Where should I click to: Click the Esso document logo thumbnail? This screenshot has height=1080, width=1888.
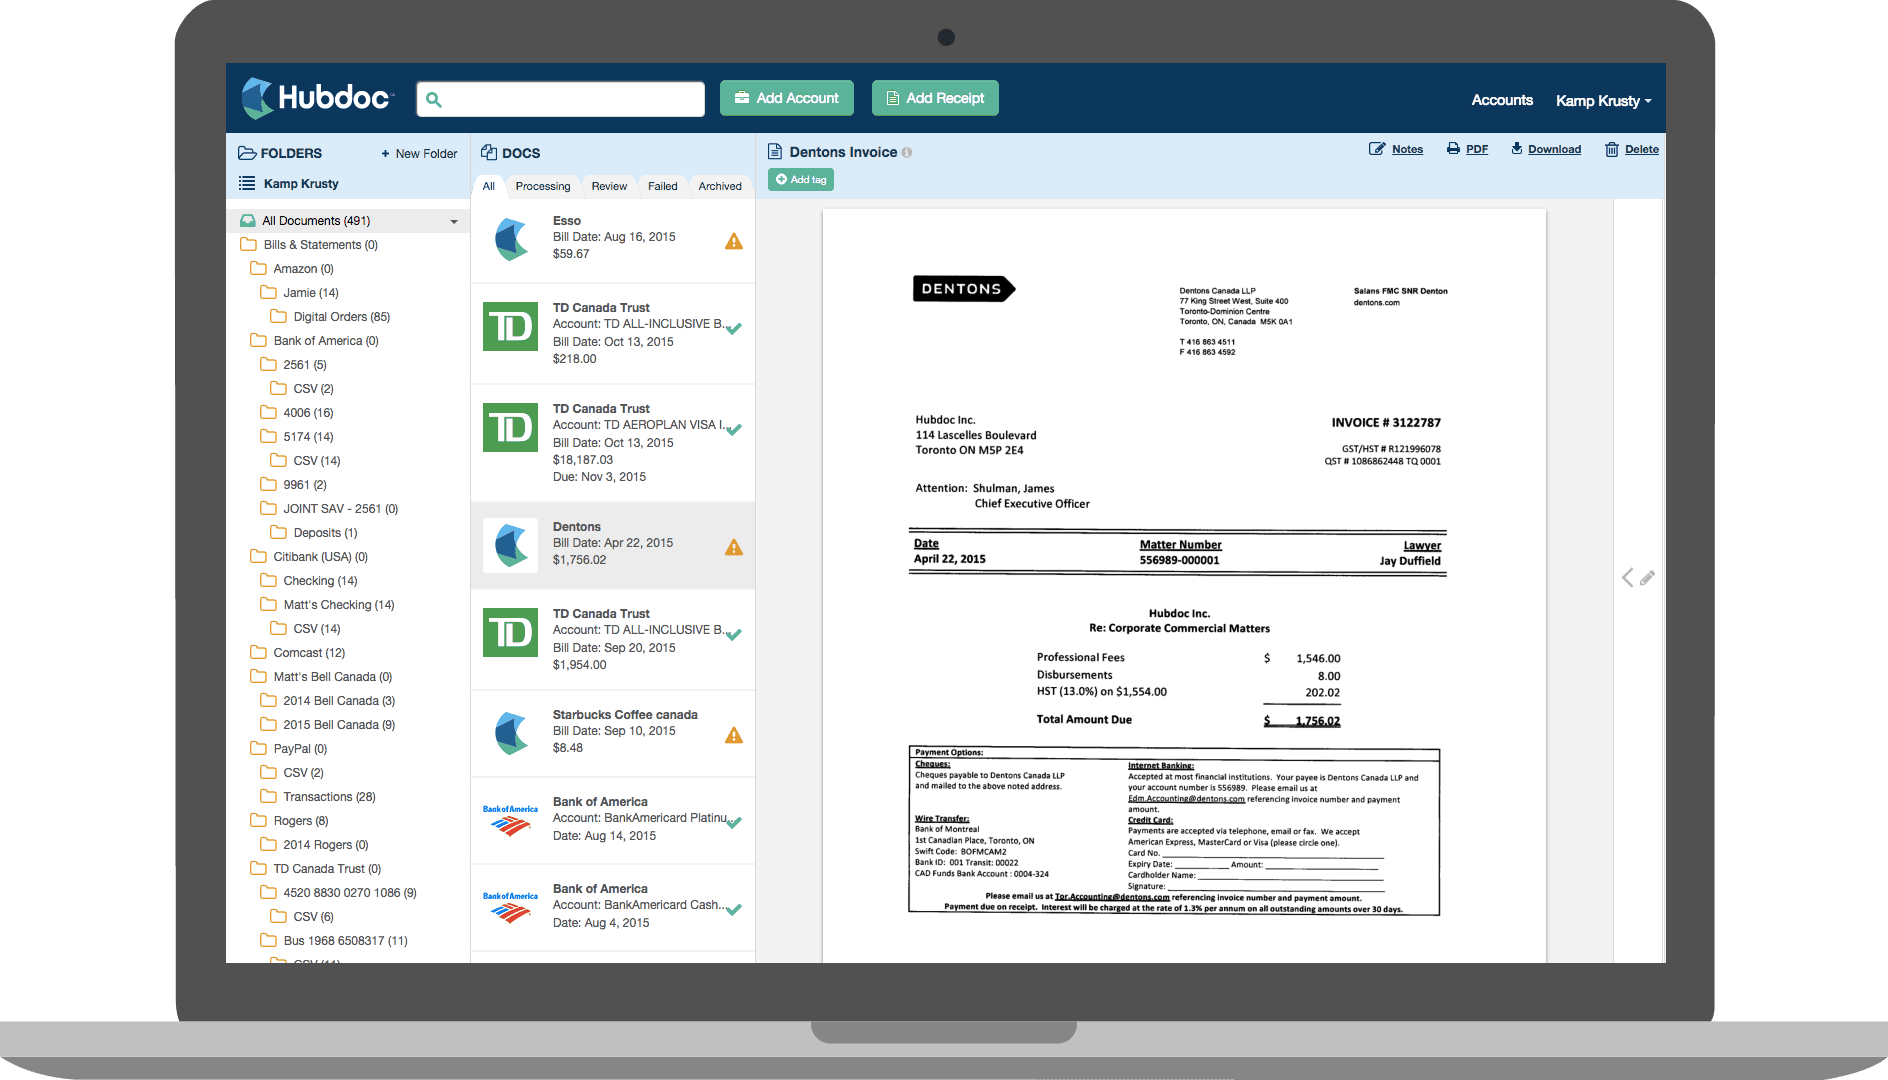(x=511, y=239)
